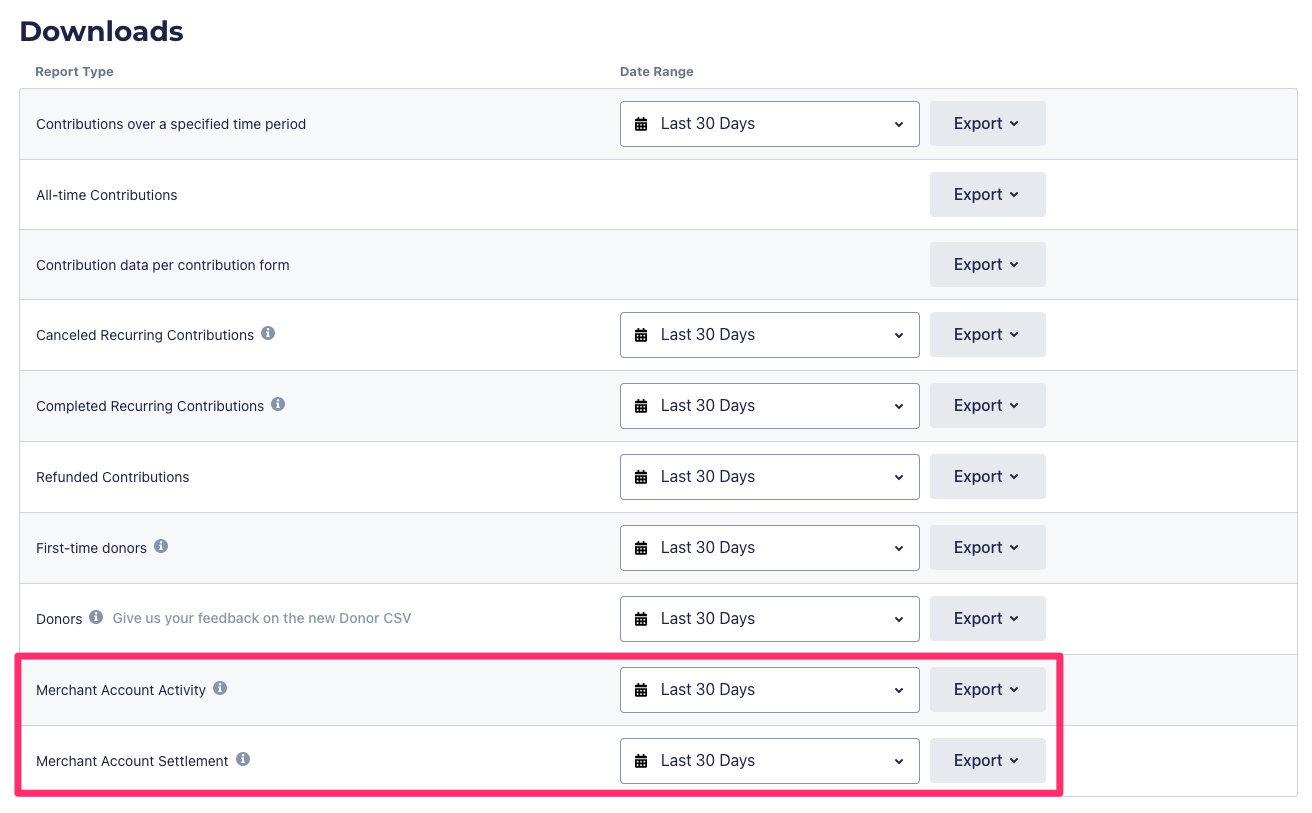Click info icon beside Merchant Account Settlement
The height and width of the screenshot is (813, 1312).
point(243,760)
